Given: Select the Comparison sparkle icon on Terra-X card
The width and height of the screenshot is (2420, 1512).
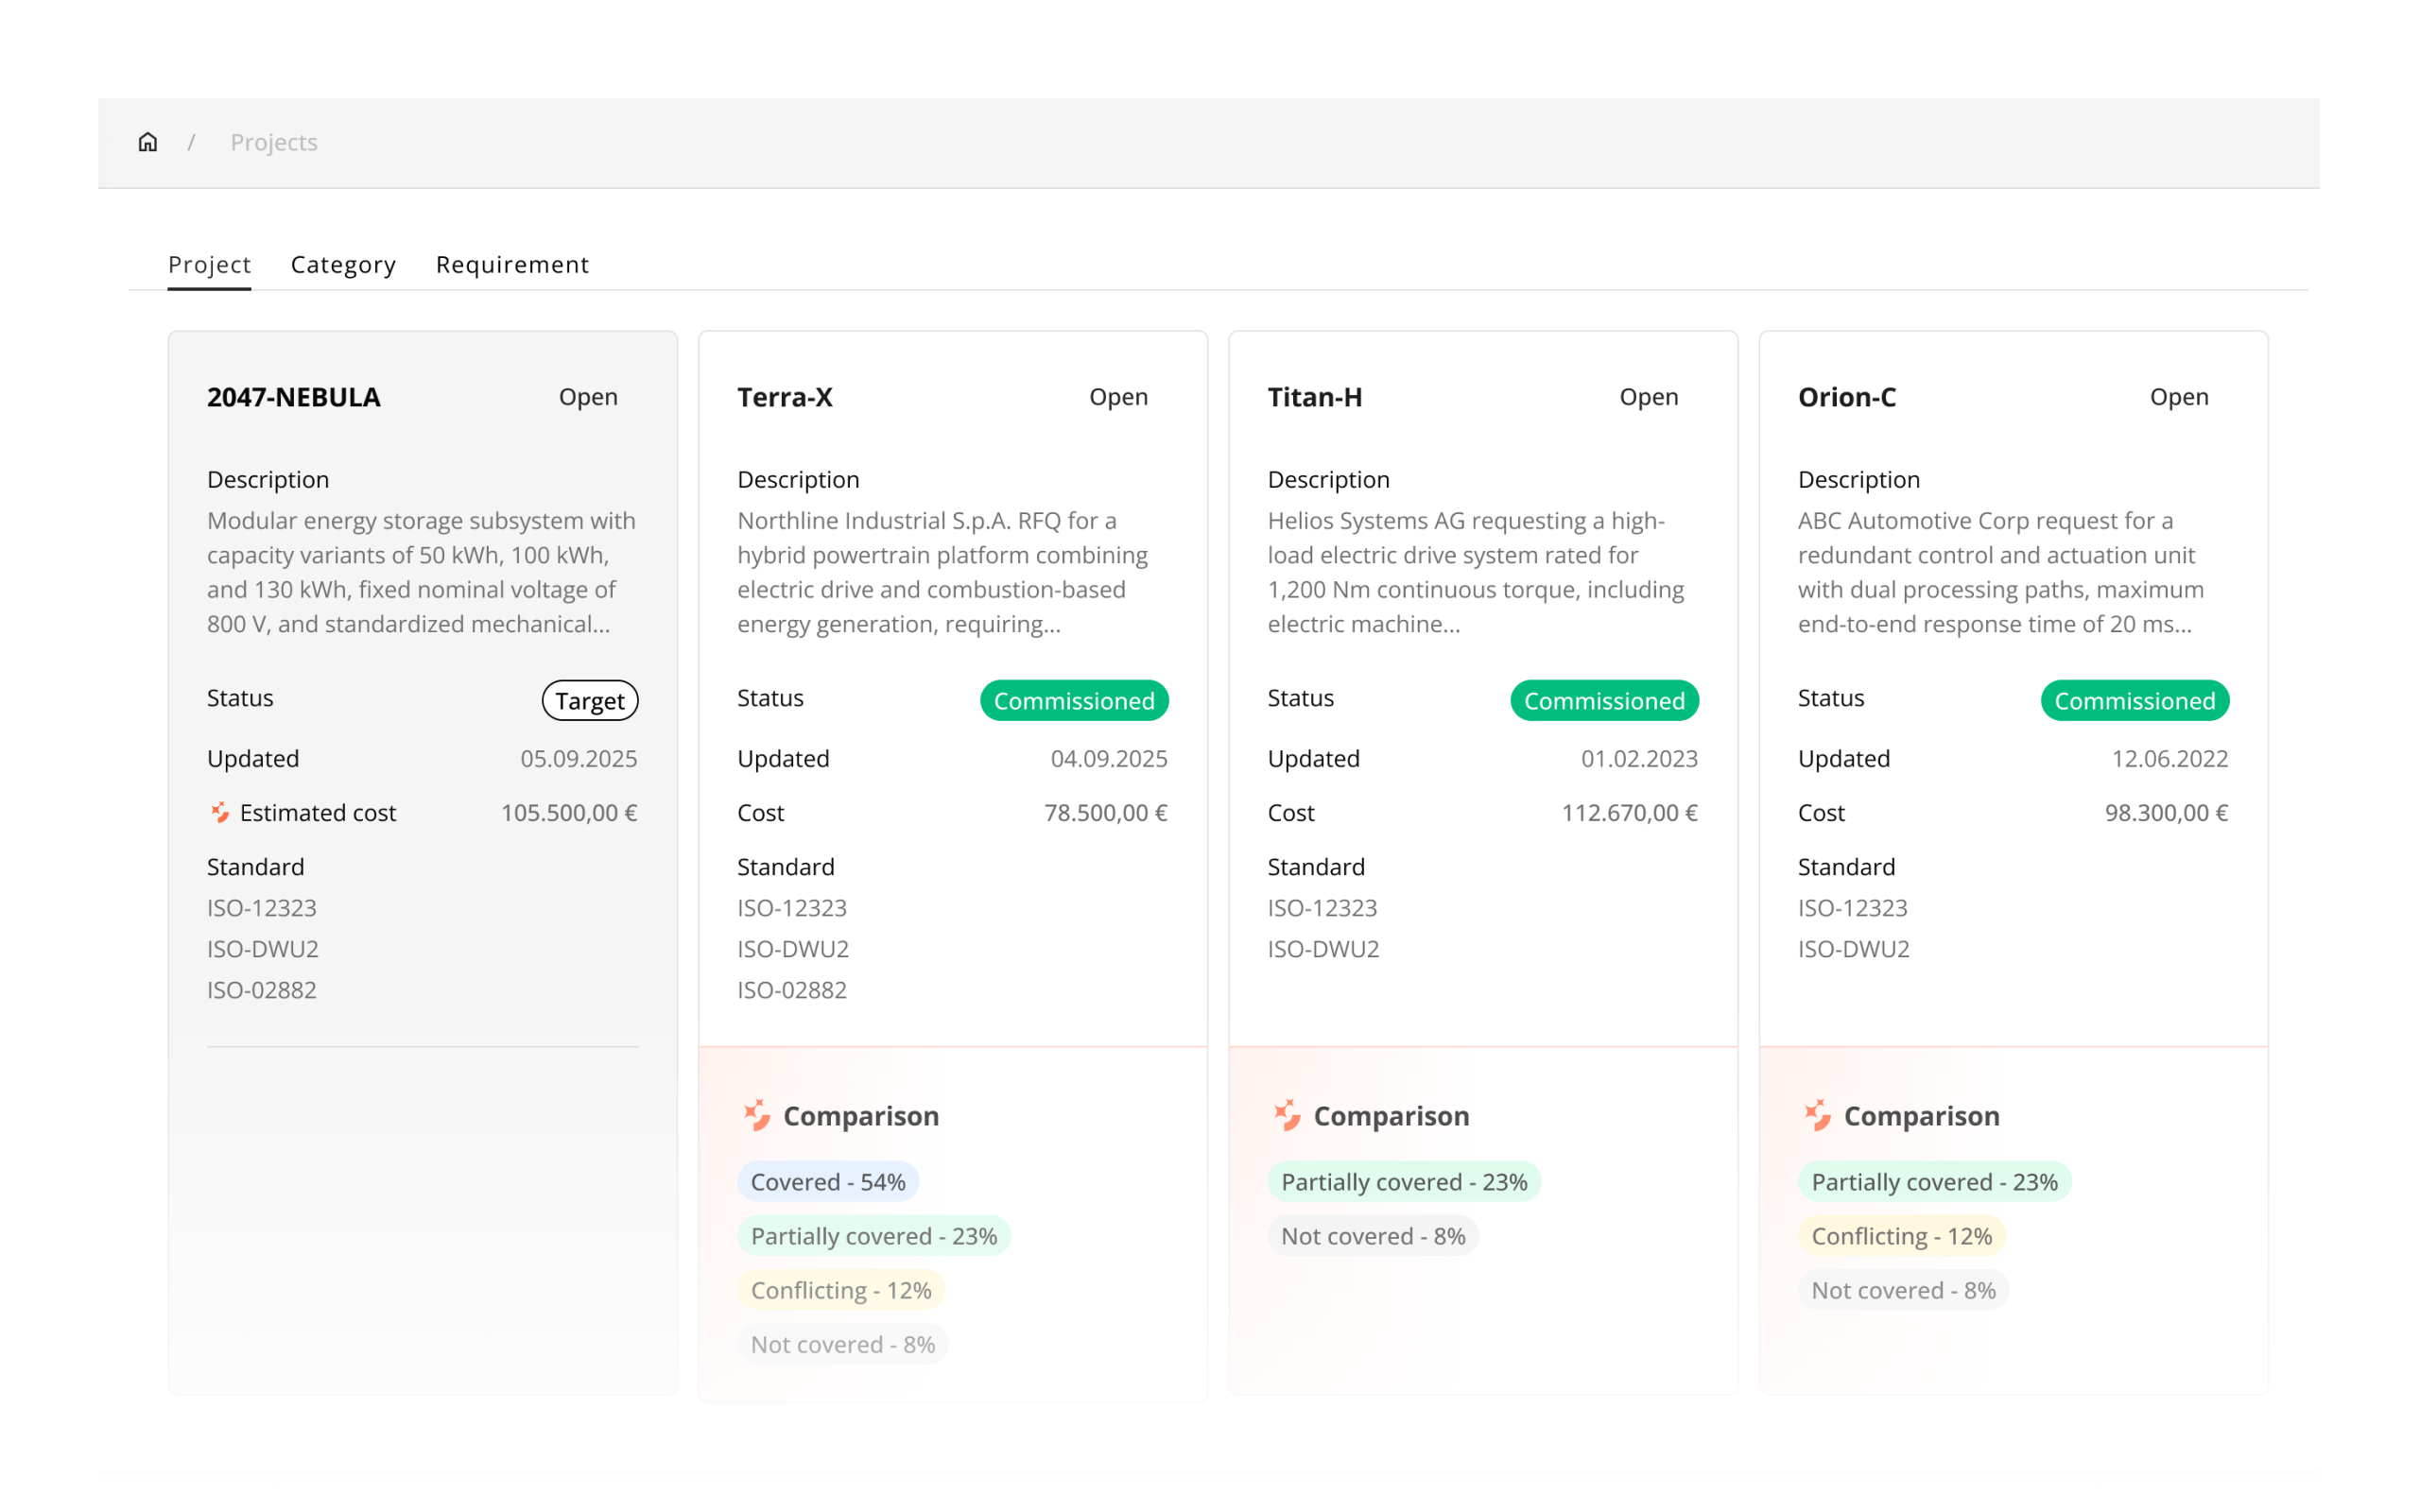Looking at the screenshot, I should pos(758,1115).
